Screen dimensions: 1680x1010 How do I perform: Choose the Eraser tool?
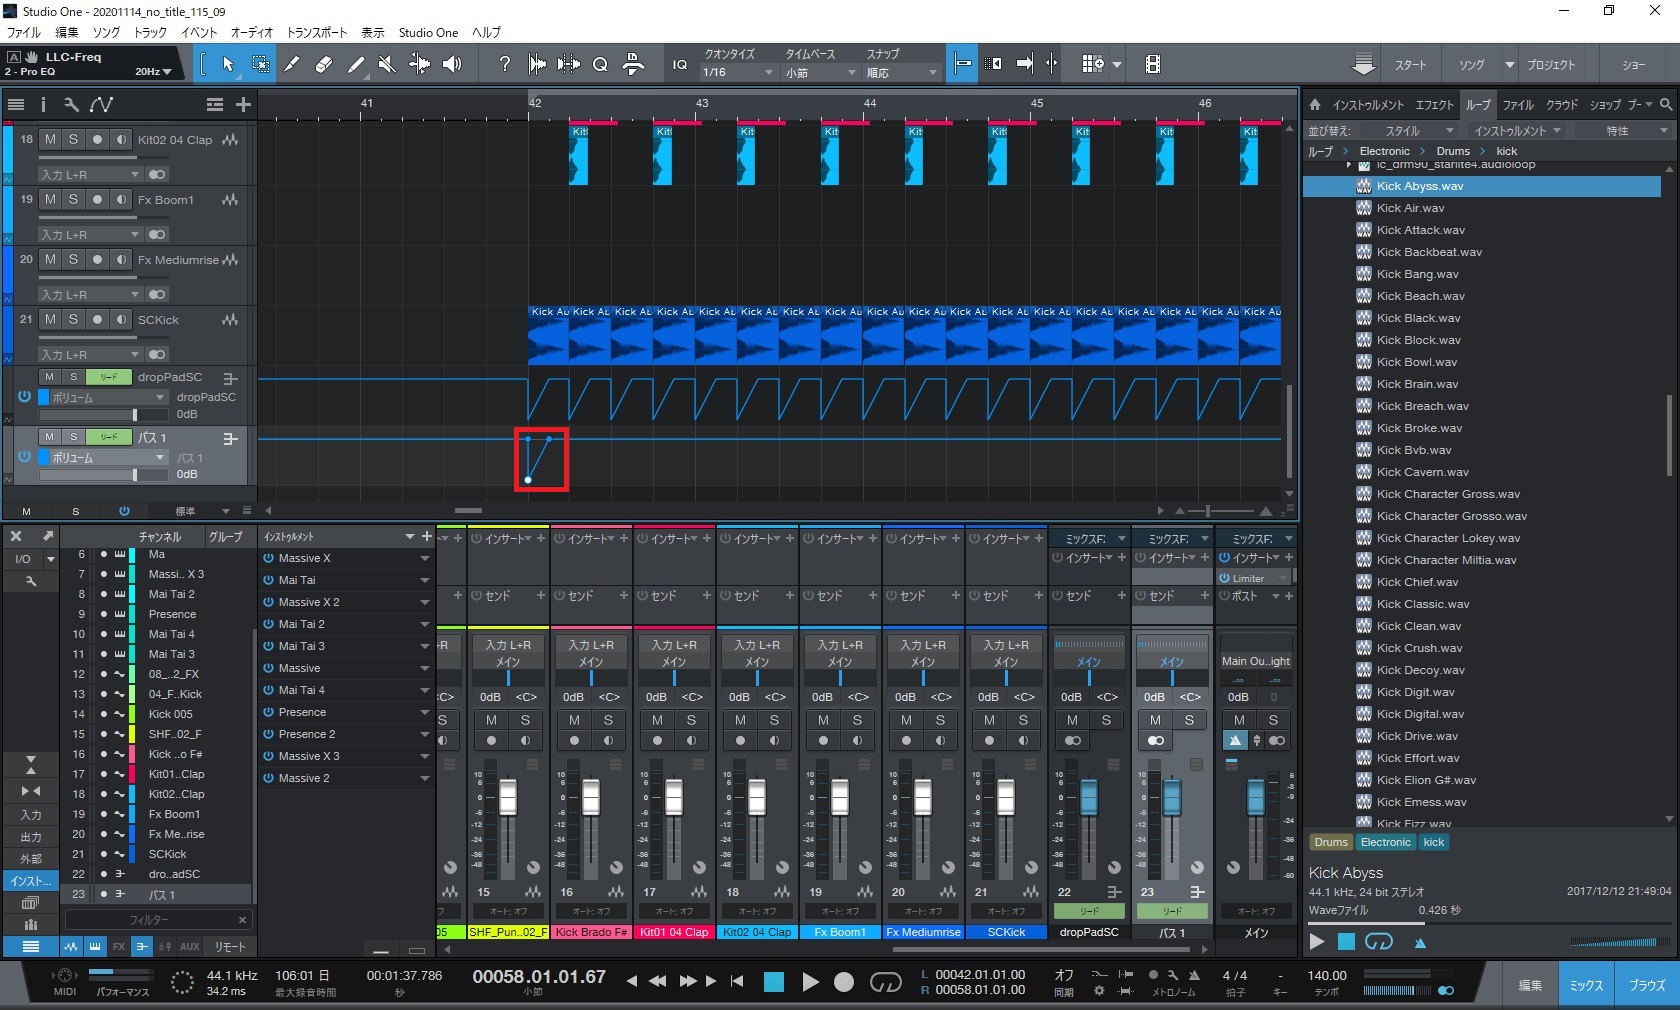324,64
